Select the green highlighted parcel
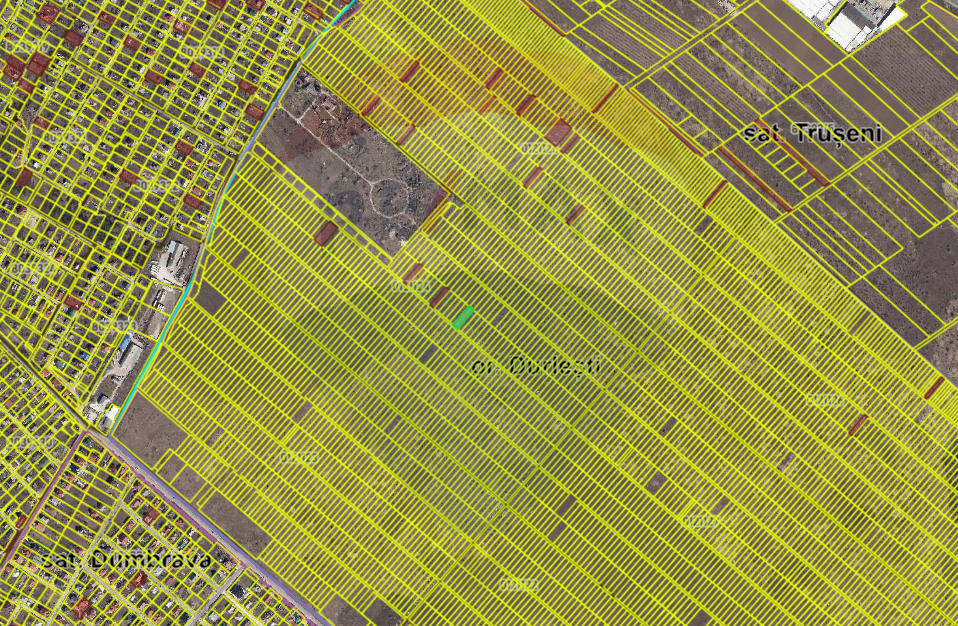958x626 pixels. pyautogui.click(x=462, y=318)
